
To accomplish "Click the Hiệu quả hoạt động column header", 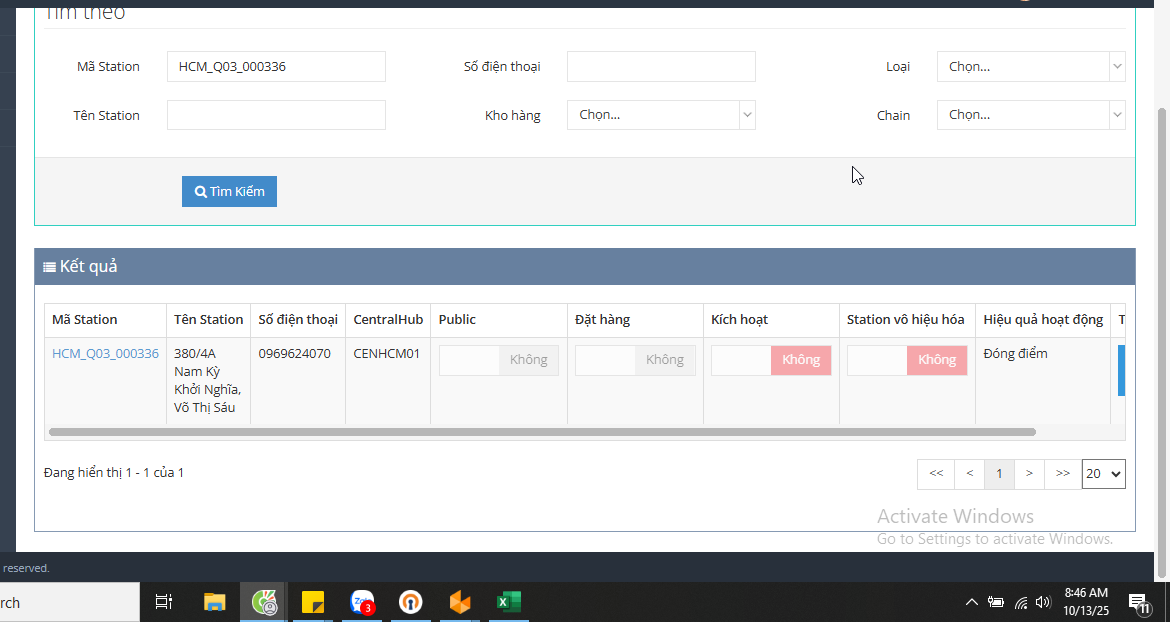I will pos(1043,319).
